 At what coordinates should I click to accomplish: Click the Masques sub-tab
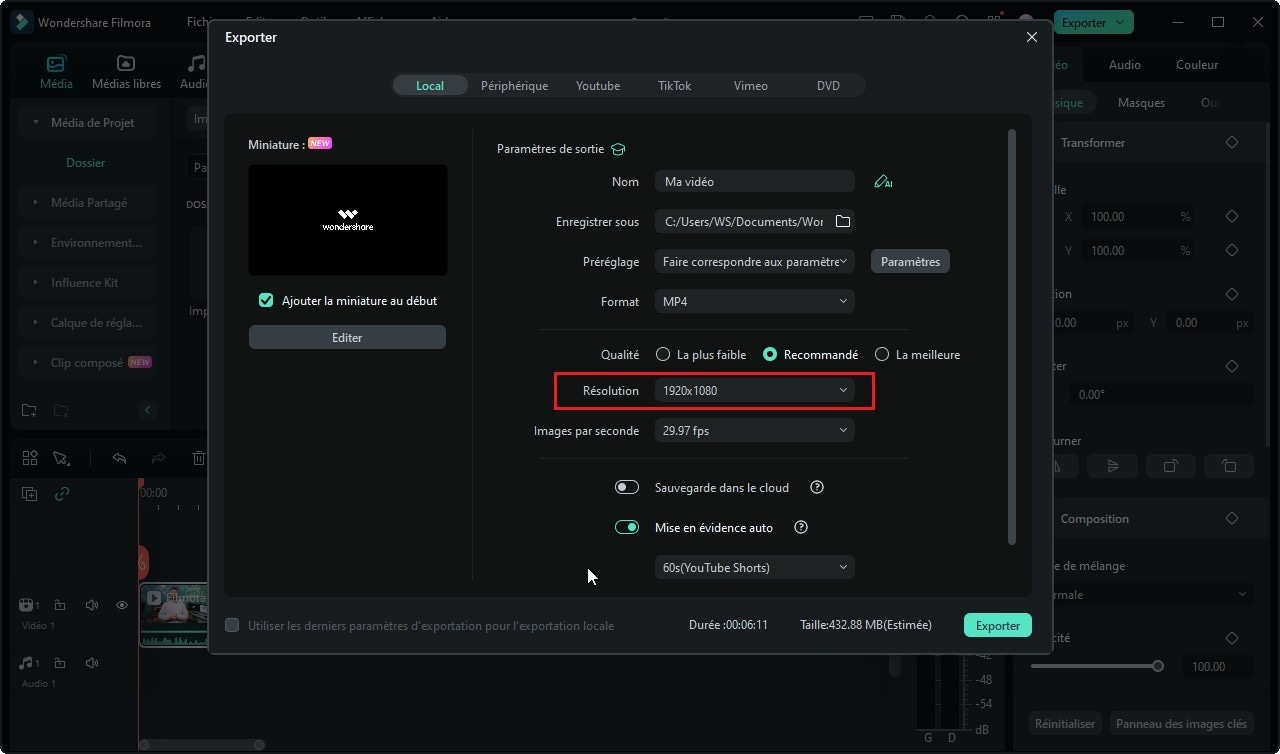pyautogui.click(x=1141, y=103)
